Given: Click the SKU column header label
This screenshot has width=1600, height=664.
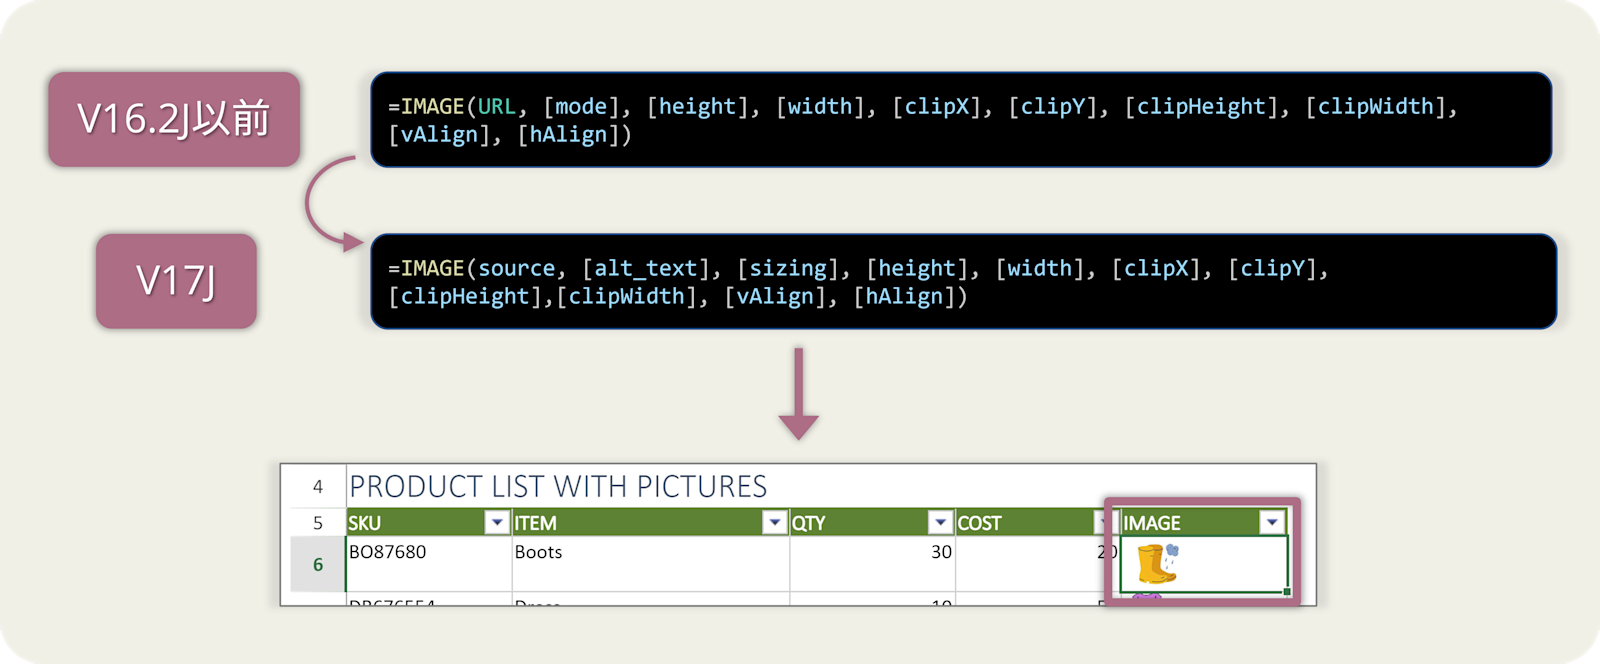Looking at the screenshot, I should [x=364, y=523].
